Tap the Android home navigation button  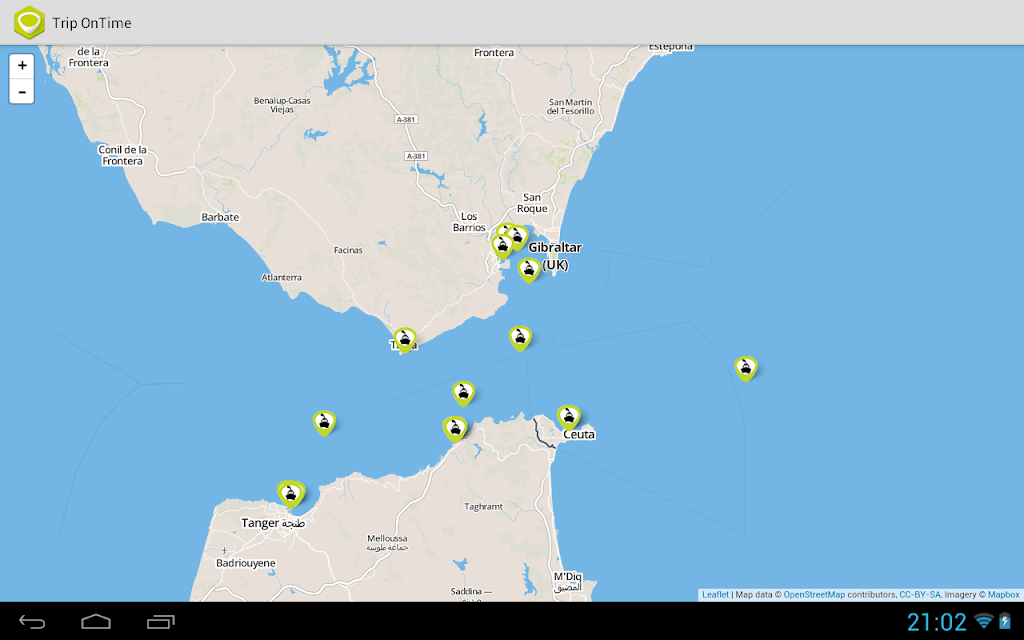(x=96, y=622)
